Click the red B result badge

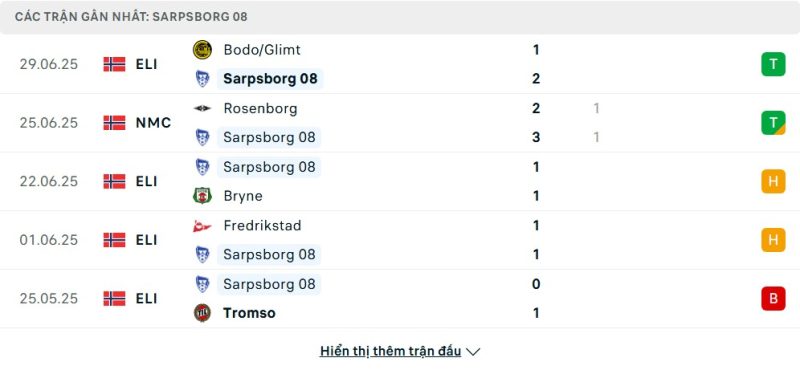click(773, 298)
